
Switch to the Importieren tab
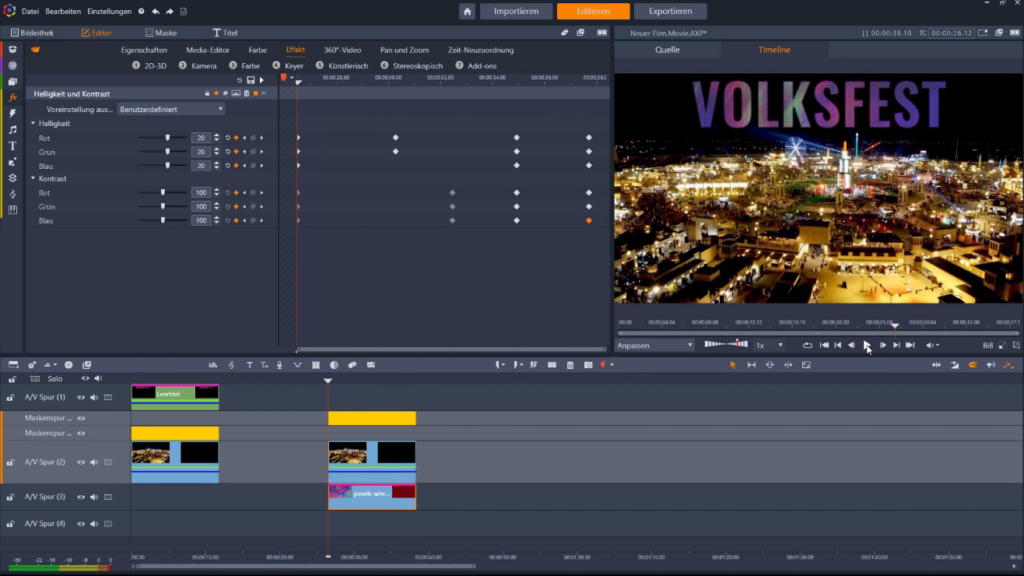(516, 11)
